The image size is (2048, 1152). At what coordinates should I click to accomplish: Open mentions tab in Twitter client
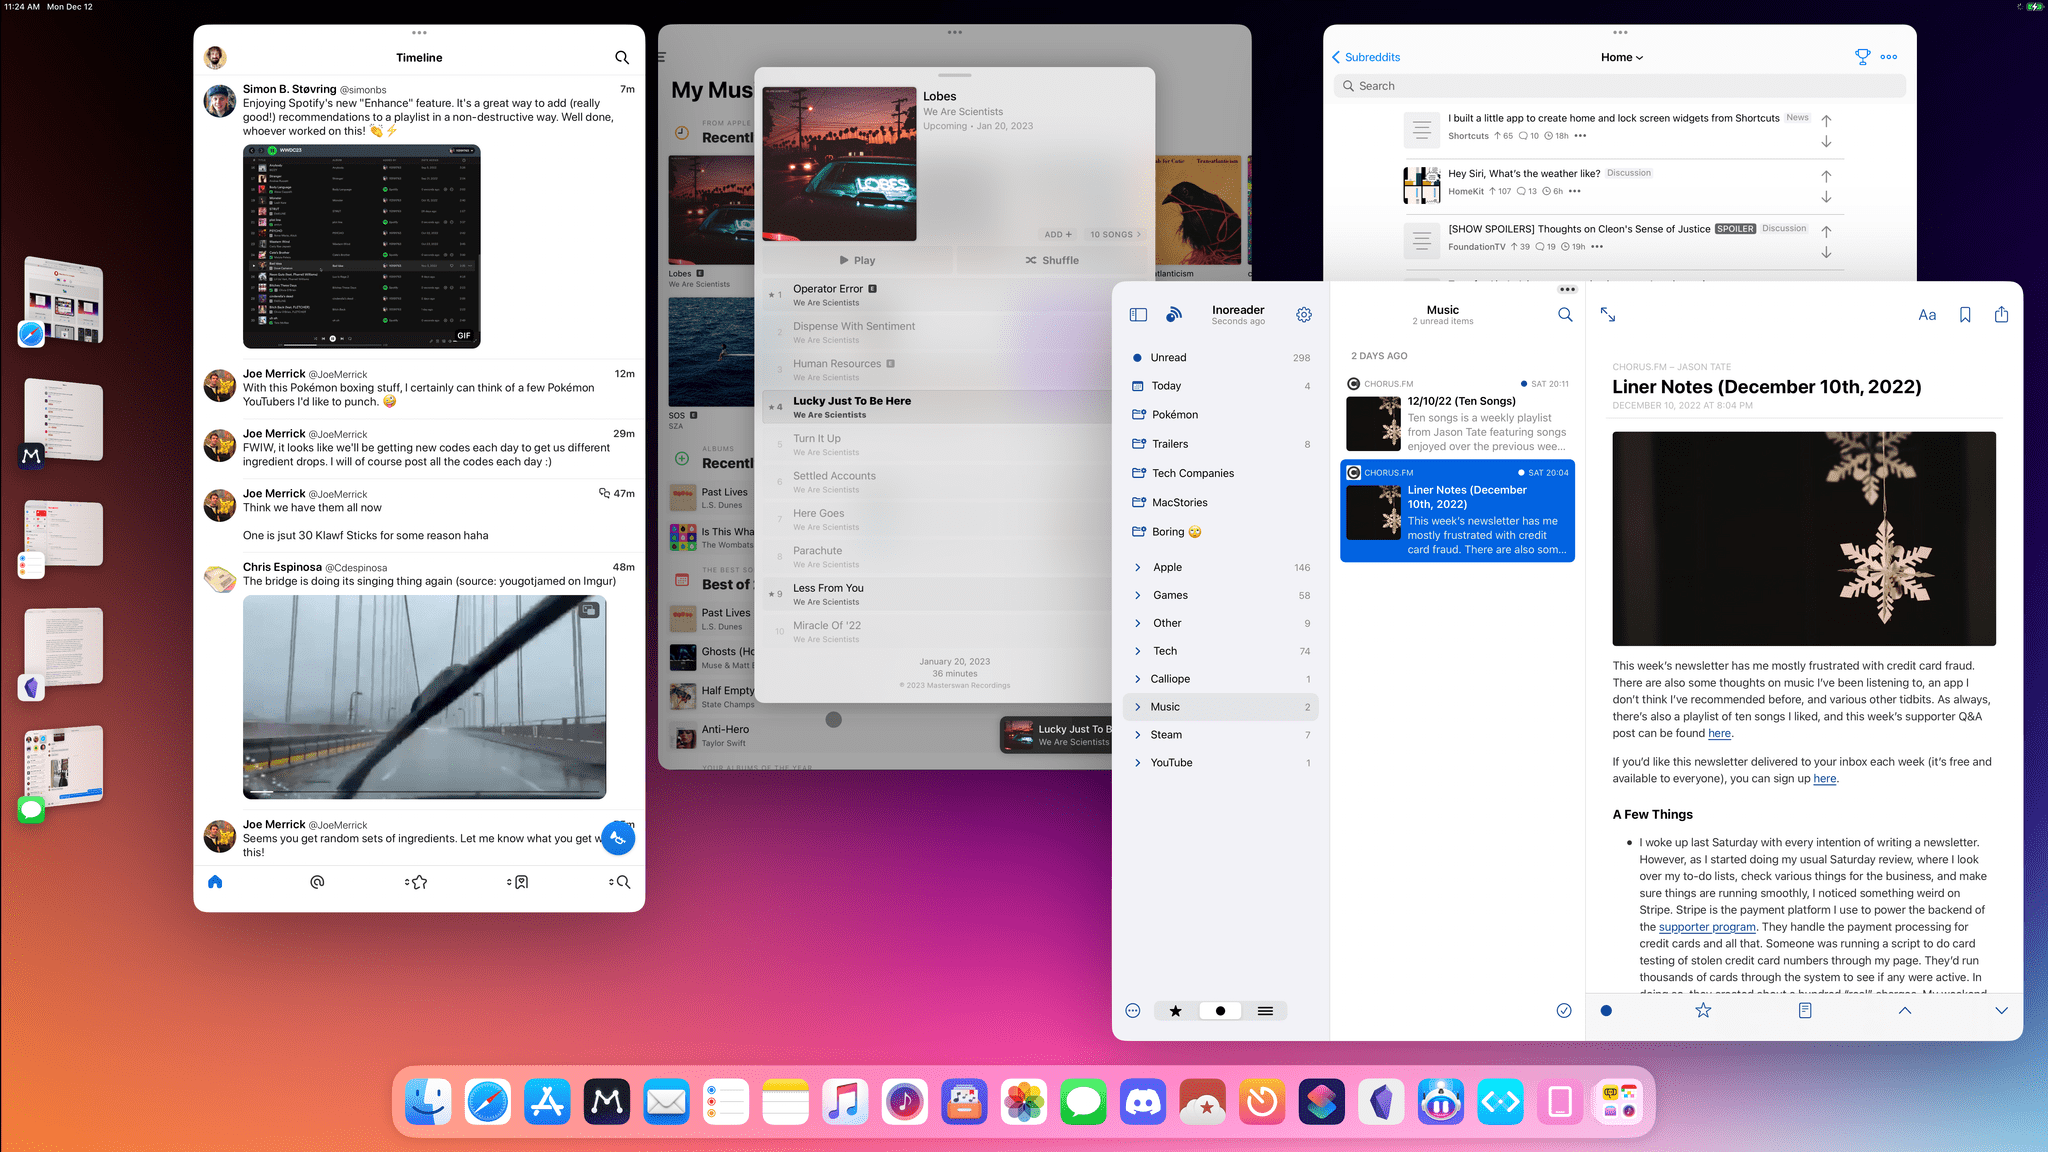(317, 882)
